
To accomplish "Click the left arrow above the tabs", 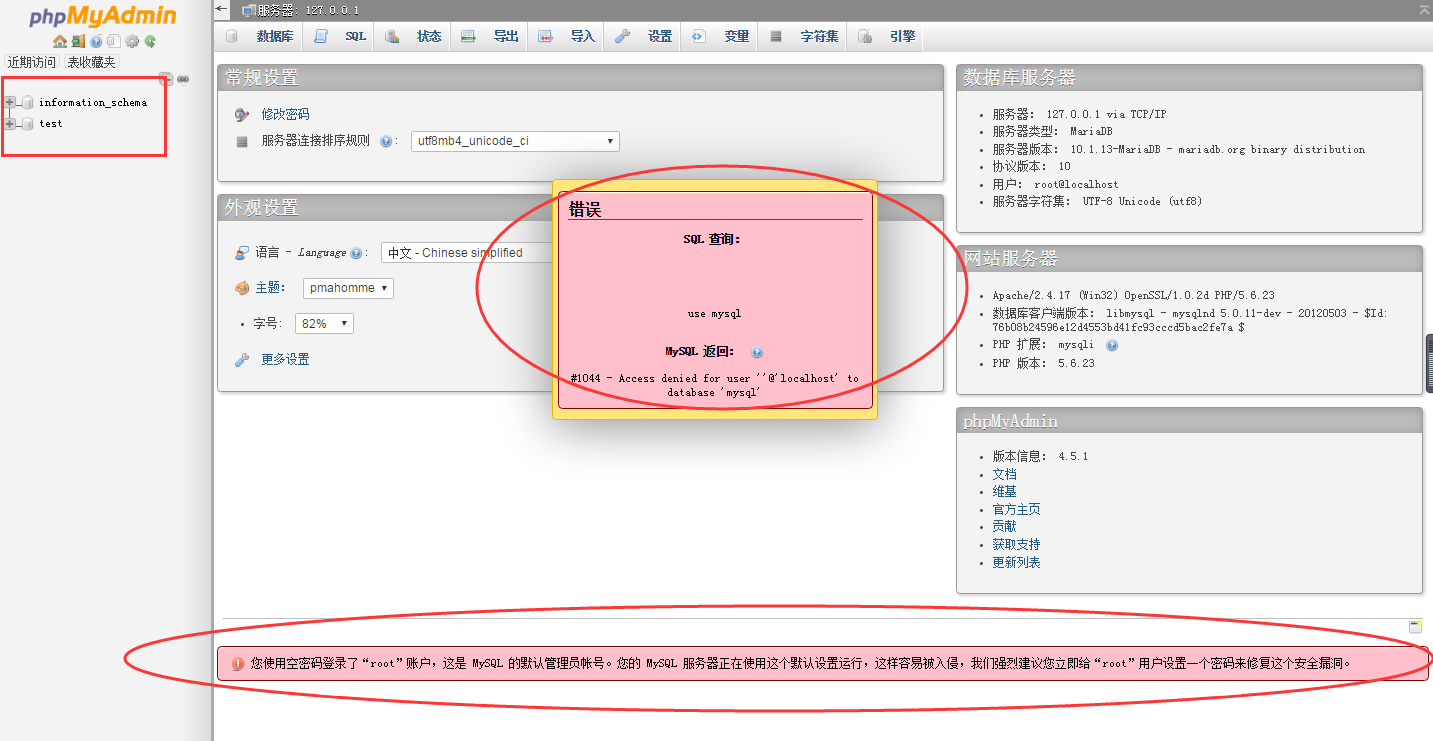I will tap(222, 9).
